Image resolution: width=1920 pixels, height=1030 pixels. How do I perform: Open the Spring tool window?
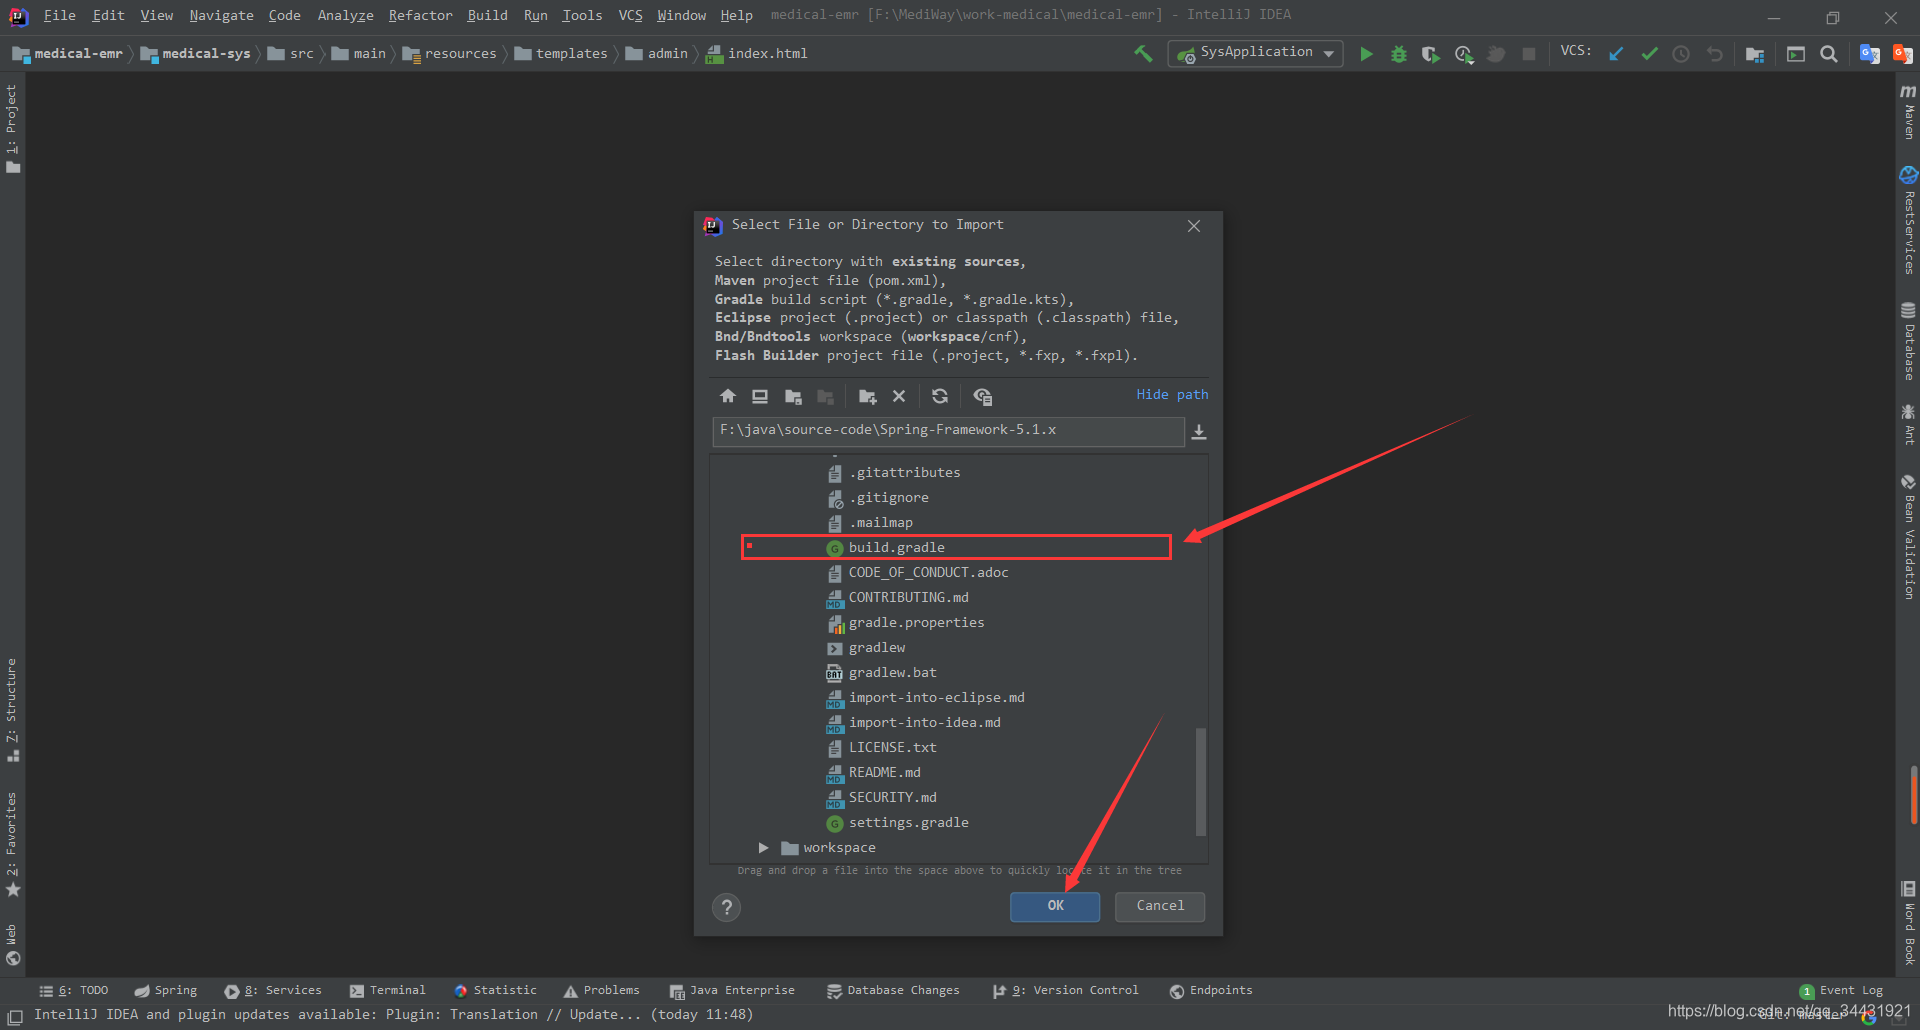166,991
